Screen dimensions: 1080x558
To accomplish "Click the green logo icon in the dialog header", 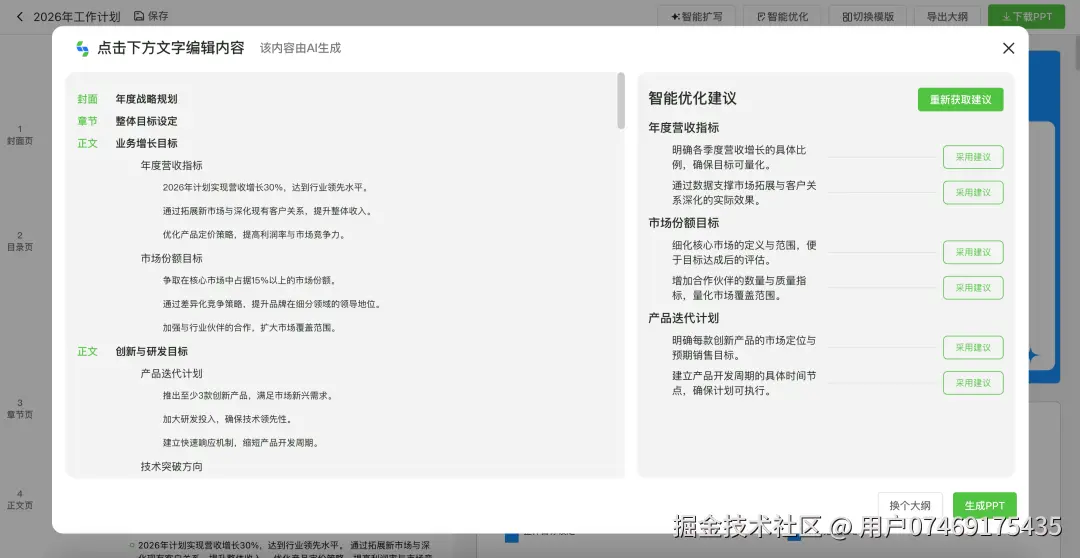I will coord(83,48).
